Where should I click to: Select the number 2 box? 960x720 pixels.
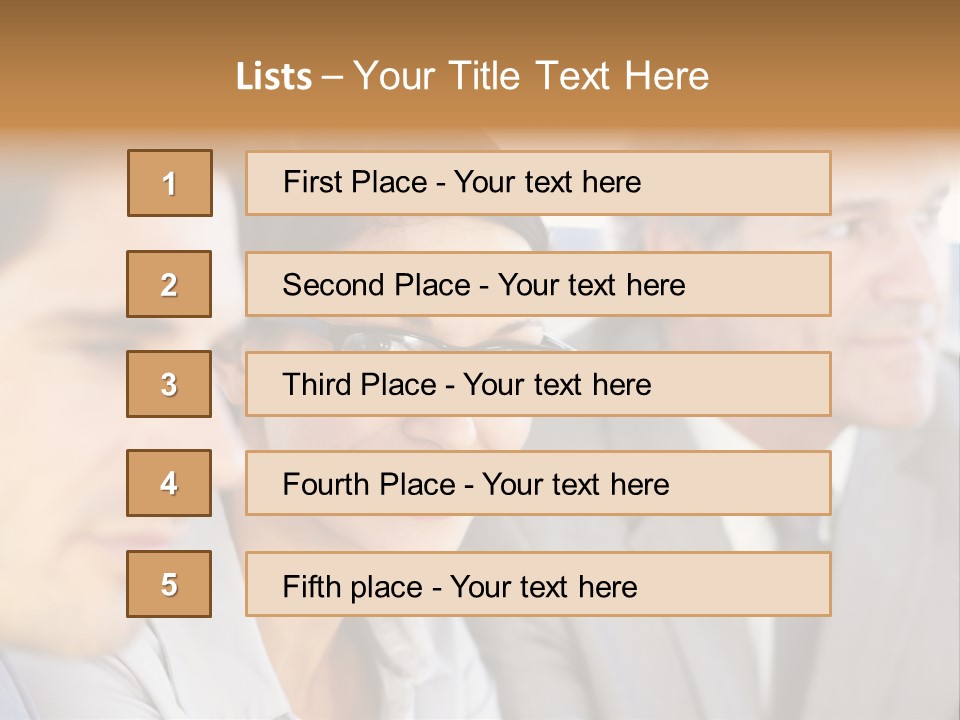point(169,284)
